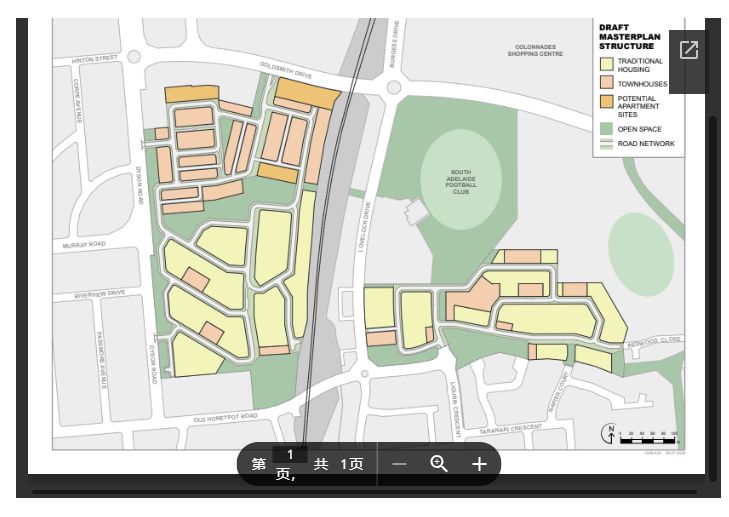Click the Lovelock Drive label
Viewport: 729px width, 517px height.
(x=364, y=227)
